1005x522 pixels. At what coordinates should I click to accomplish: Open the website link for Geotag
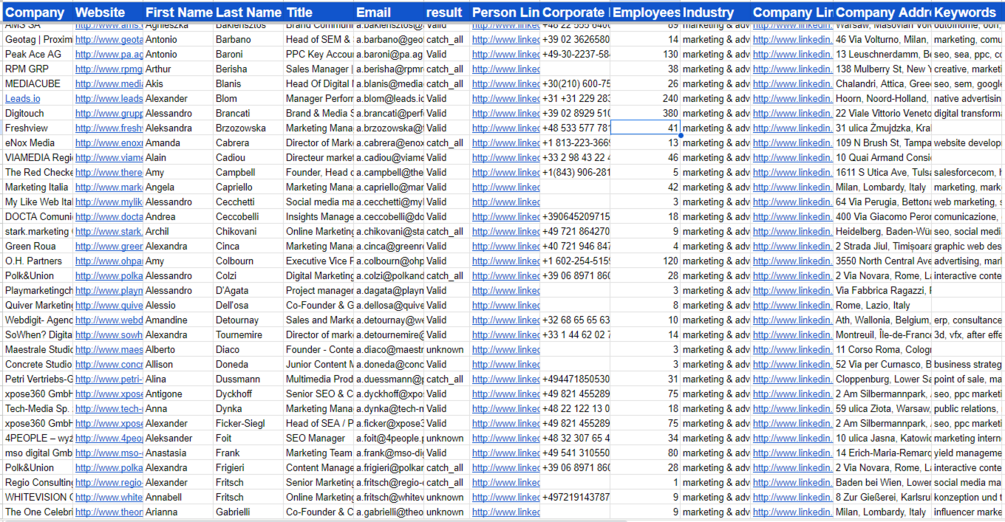(109, 39)
